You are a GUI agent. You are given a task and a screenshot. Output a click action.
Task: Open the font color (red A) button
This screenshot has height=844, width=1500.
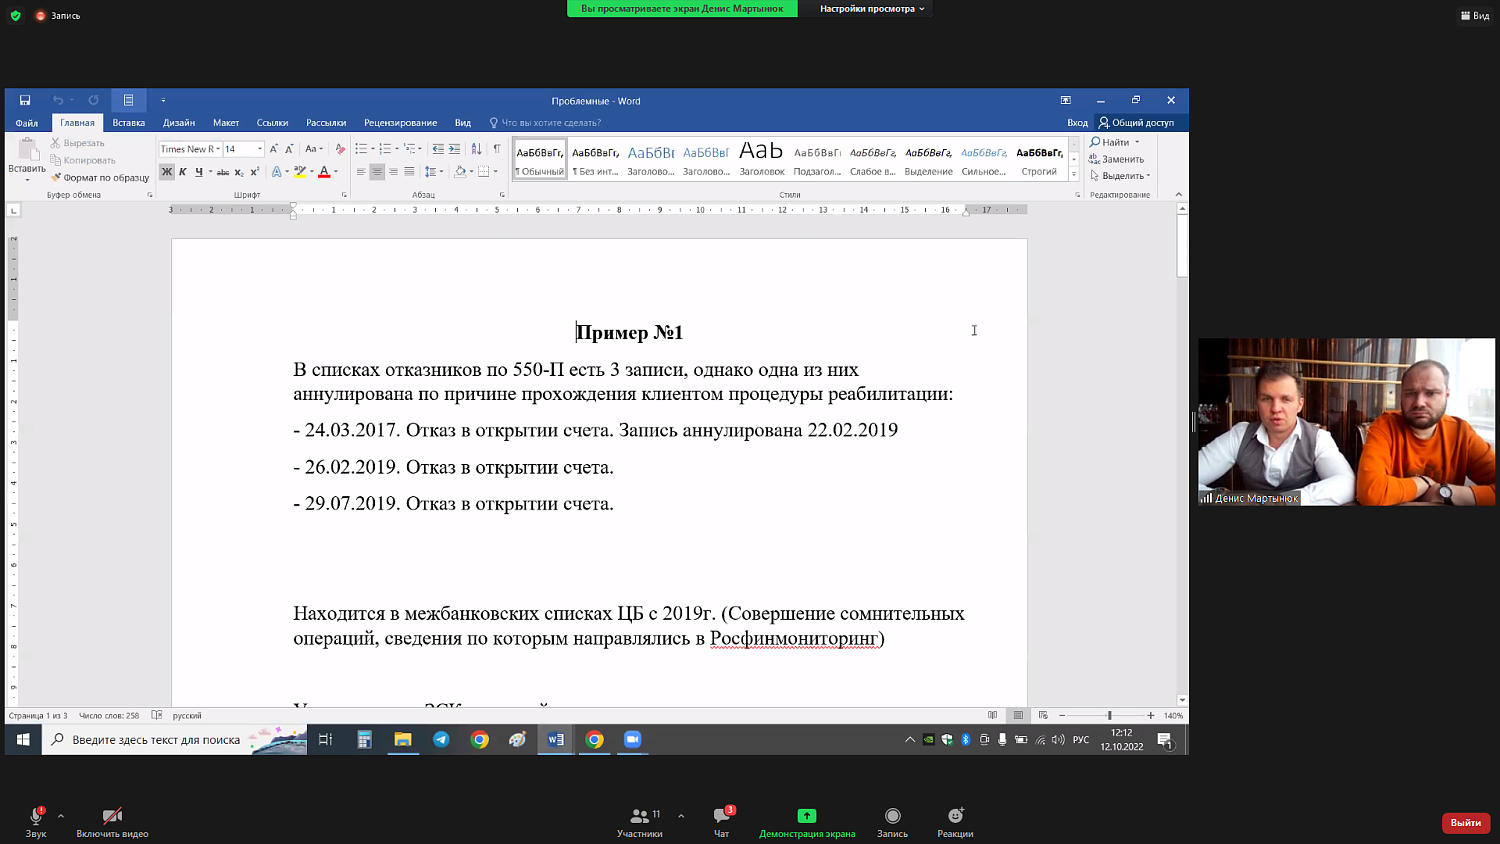click(324, 172)
